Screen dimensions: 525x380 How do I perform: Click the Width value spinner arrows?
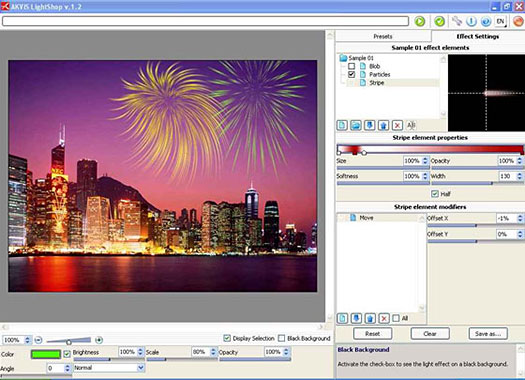click(520, 176)
